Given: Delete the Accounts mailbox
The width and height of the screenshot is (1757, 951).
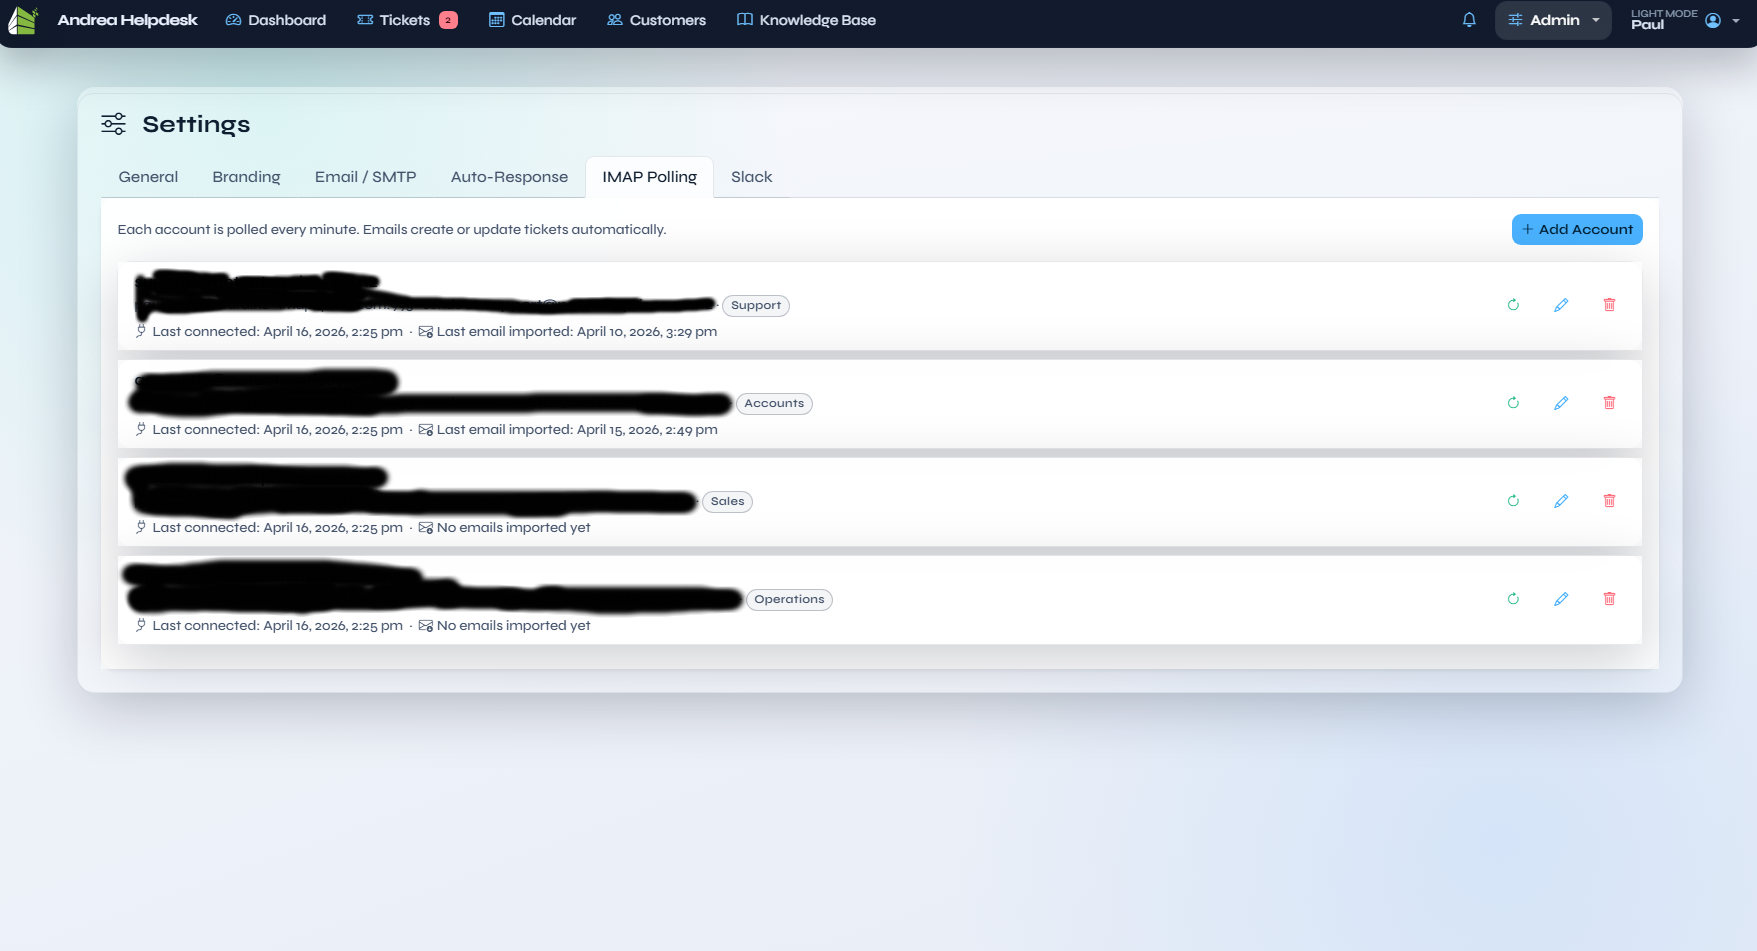Looking at the screenshot, I should click(x=1610, y=403).
